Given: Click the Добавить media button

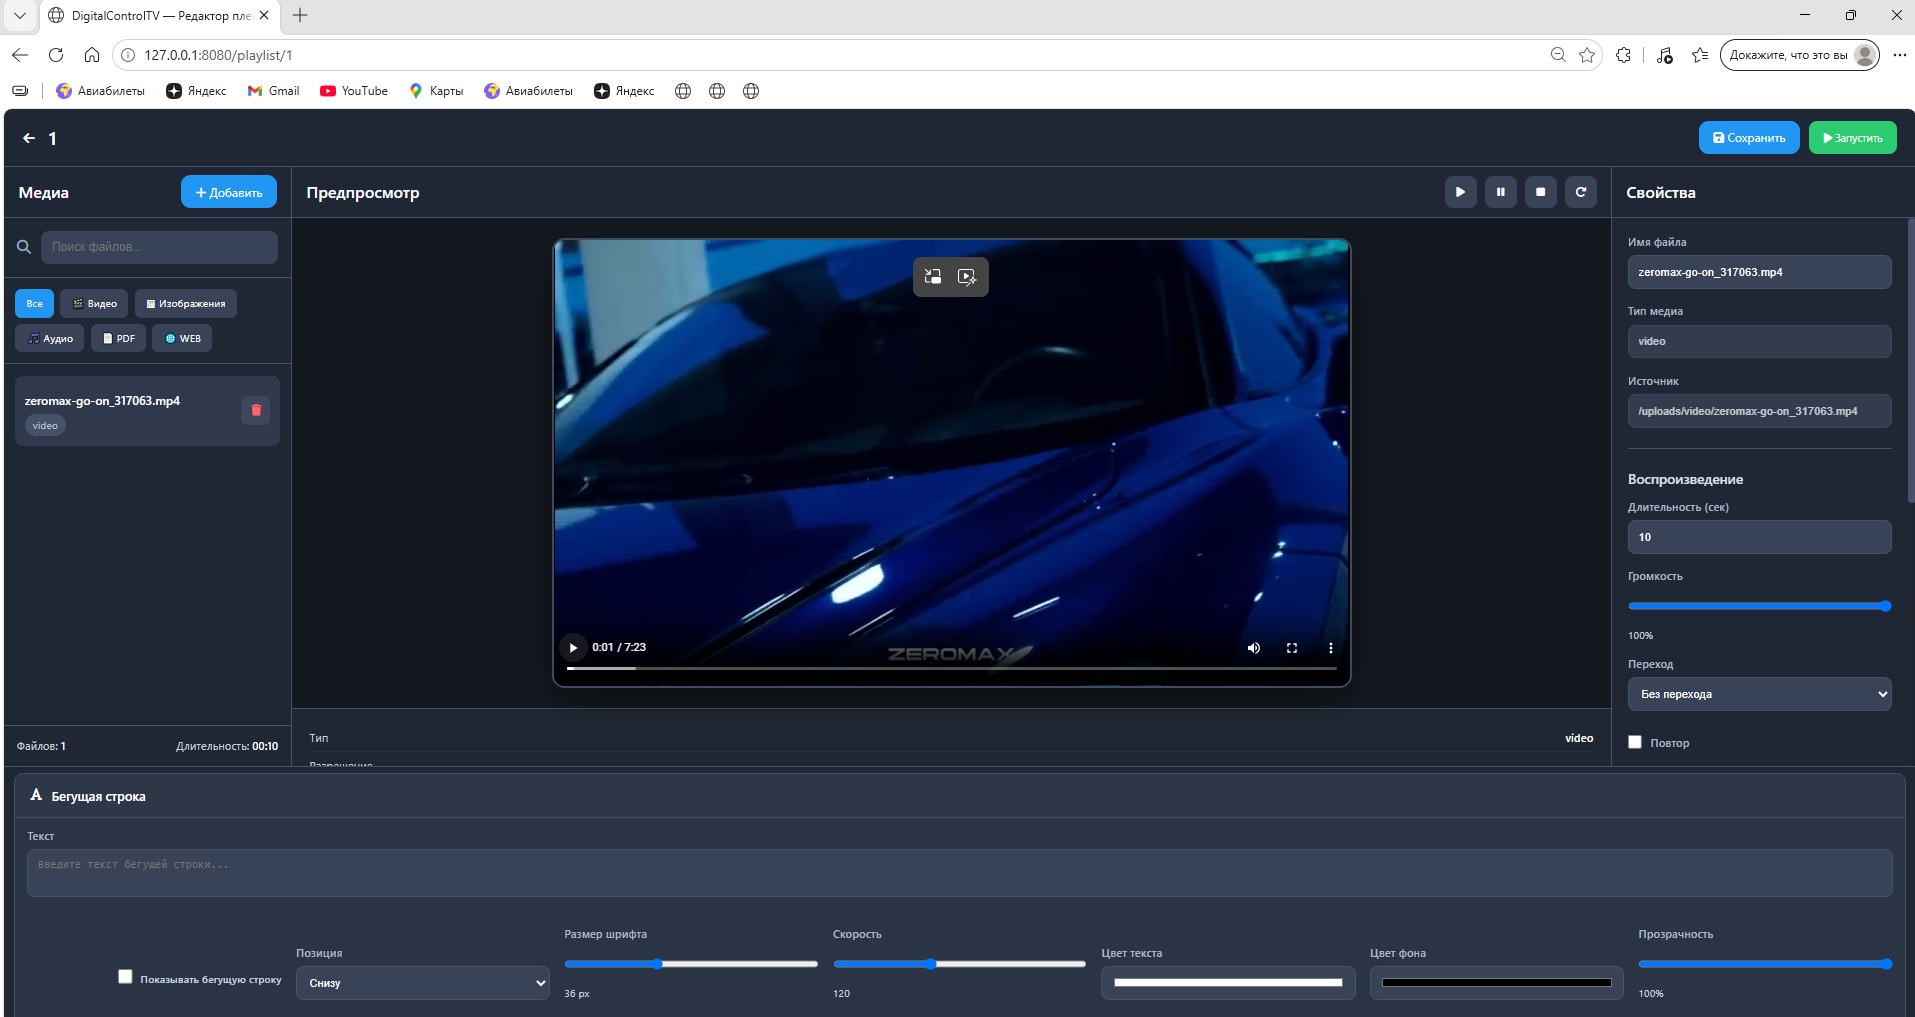Looking at the screenshot, I should point(229,192).
